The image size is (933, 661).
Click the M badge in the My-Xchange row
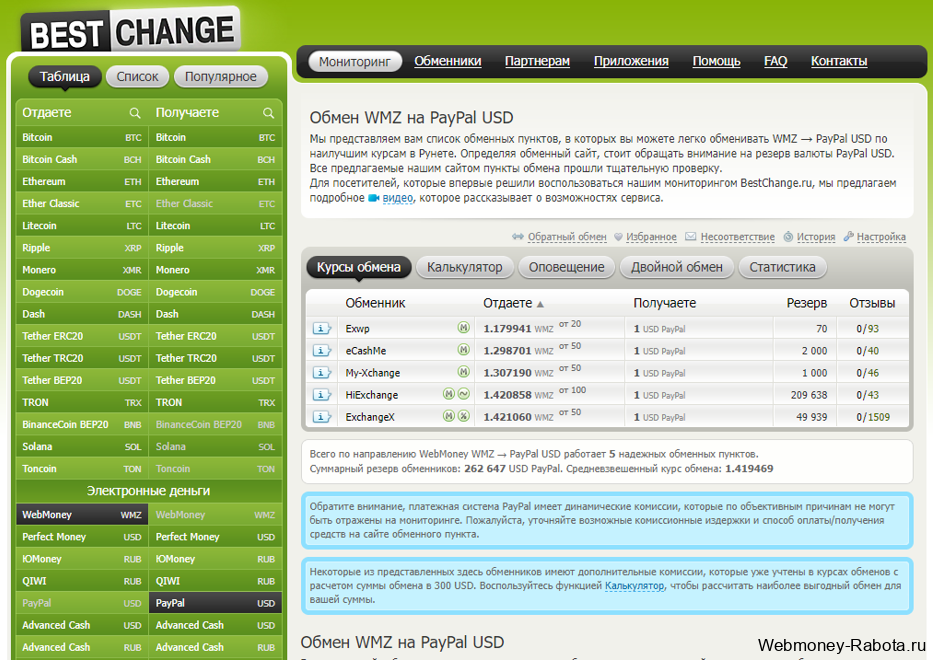(x=463, y=371)
